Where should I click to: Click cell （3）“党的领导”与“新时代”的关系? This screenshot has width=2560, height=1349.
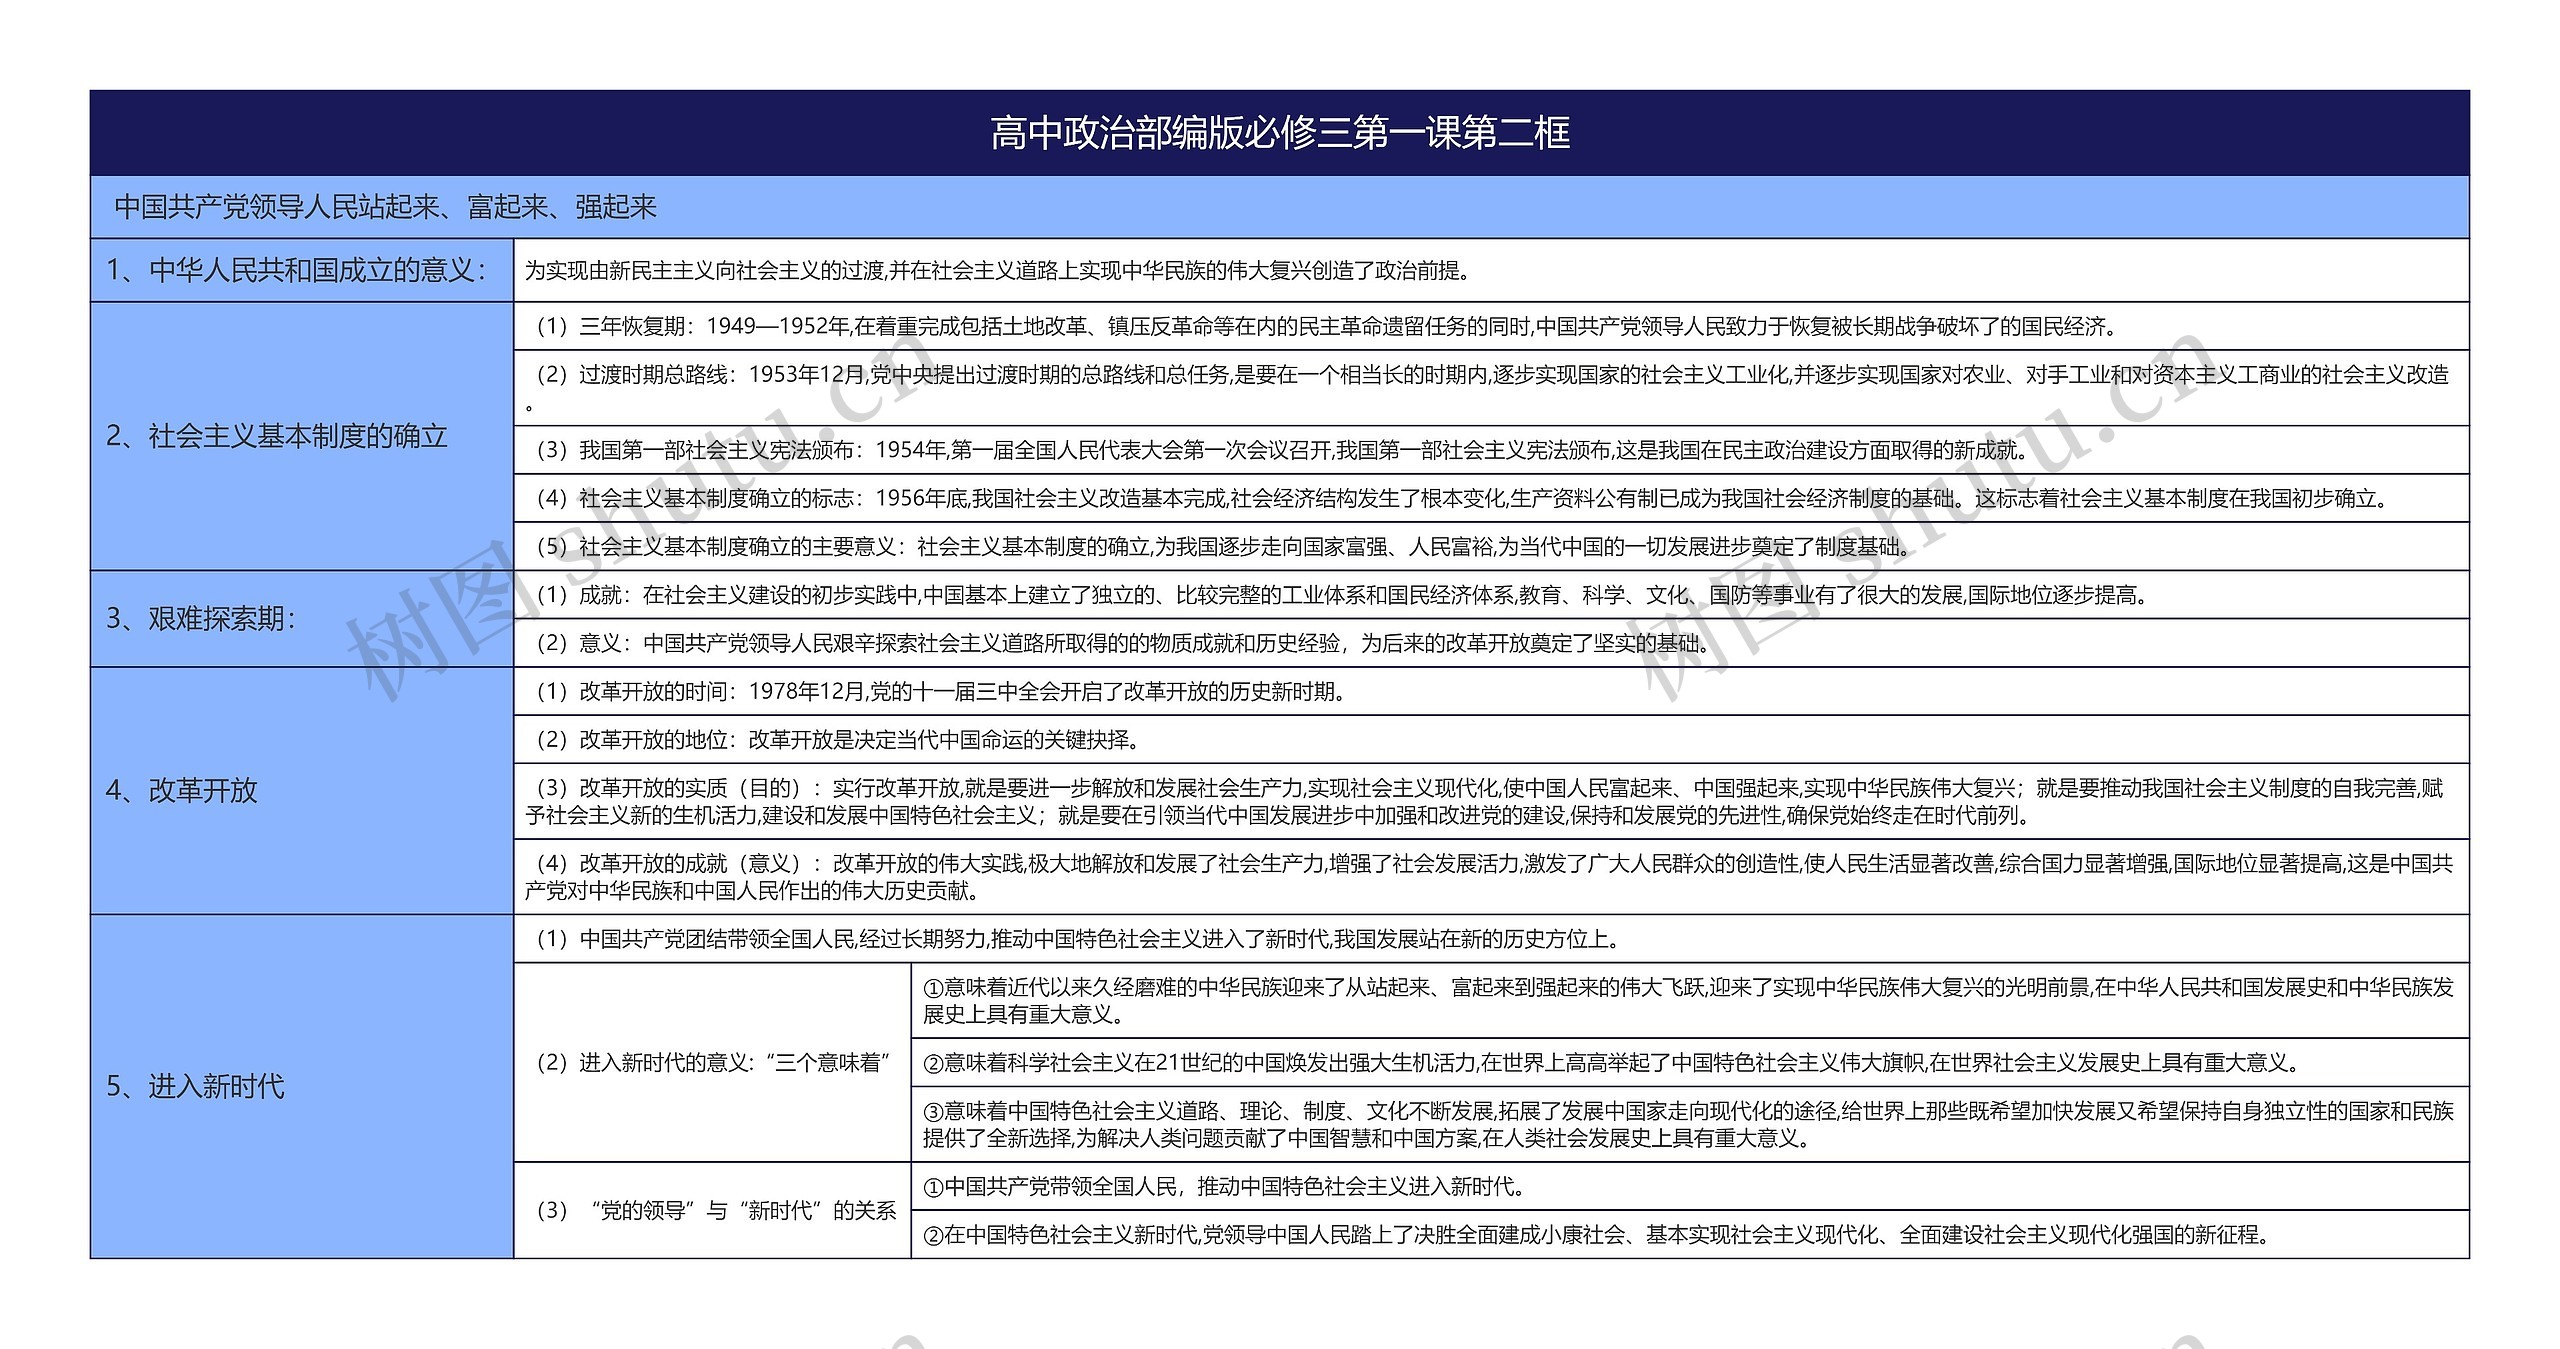[x=712, y=1210]
